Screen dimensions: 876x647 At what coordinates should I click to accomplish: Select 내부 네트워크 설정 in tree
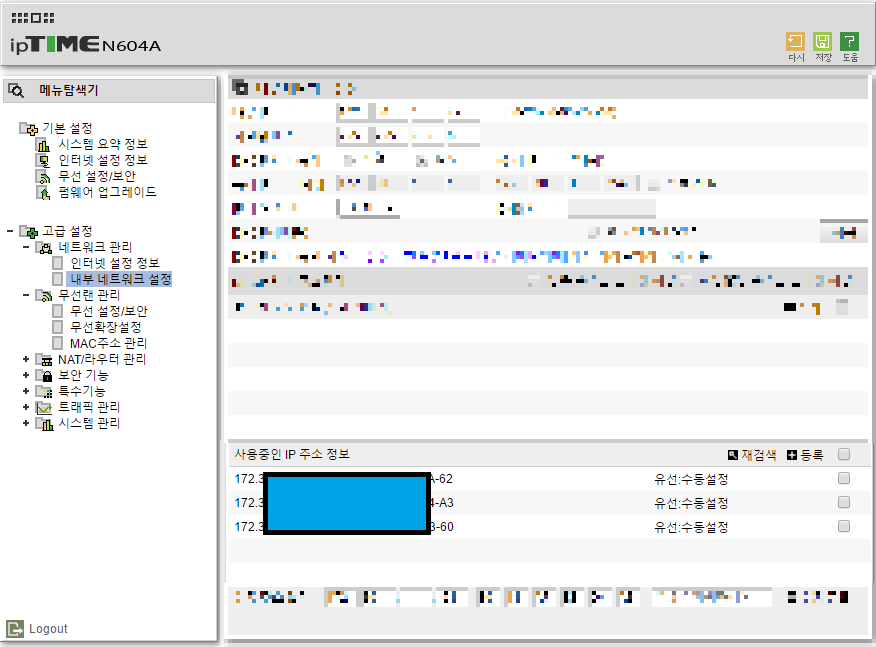tap(120, 279)
